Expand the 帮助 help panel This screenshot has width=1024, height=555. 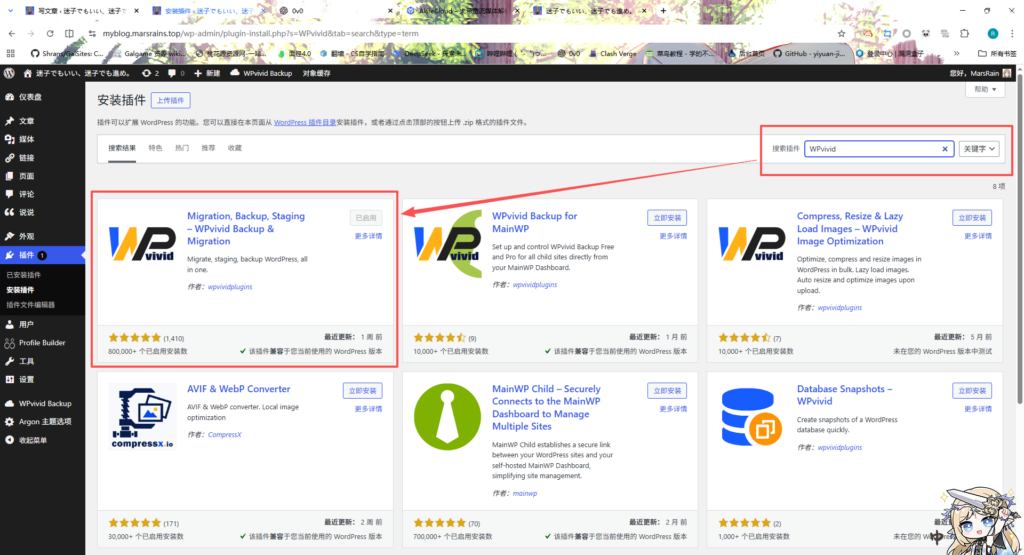pos(984,89)
